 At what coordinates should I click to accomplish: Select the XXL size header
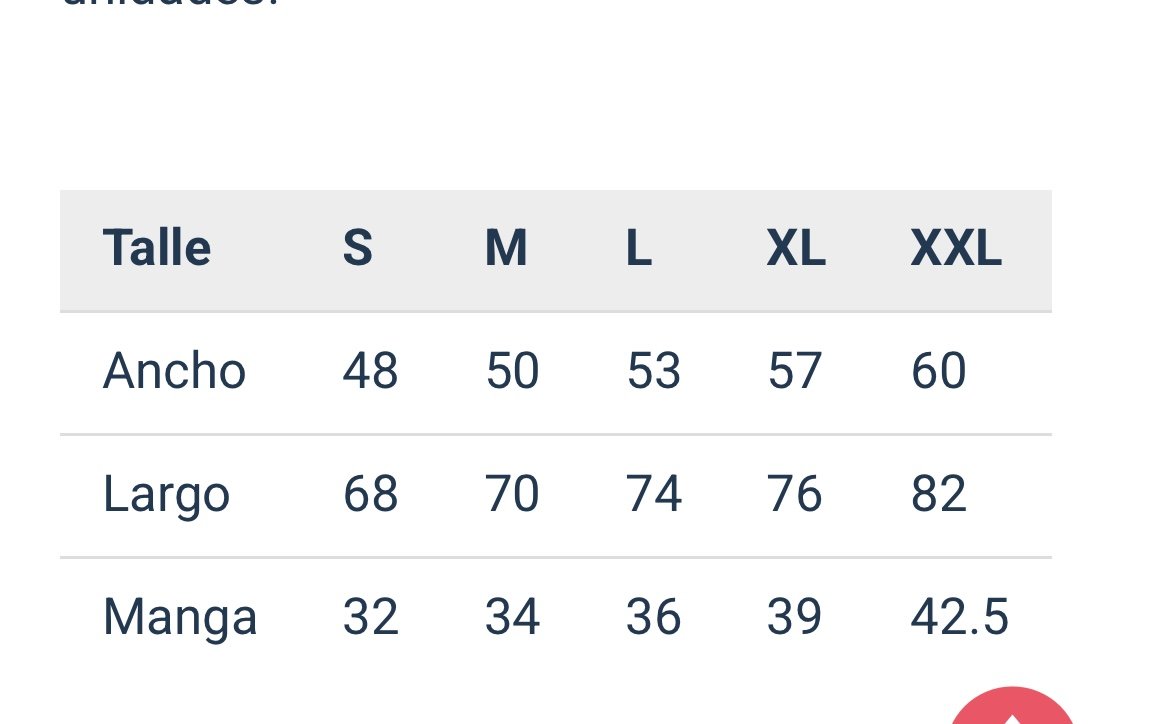956,248
